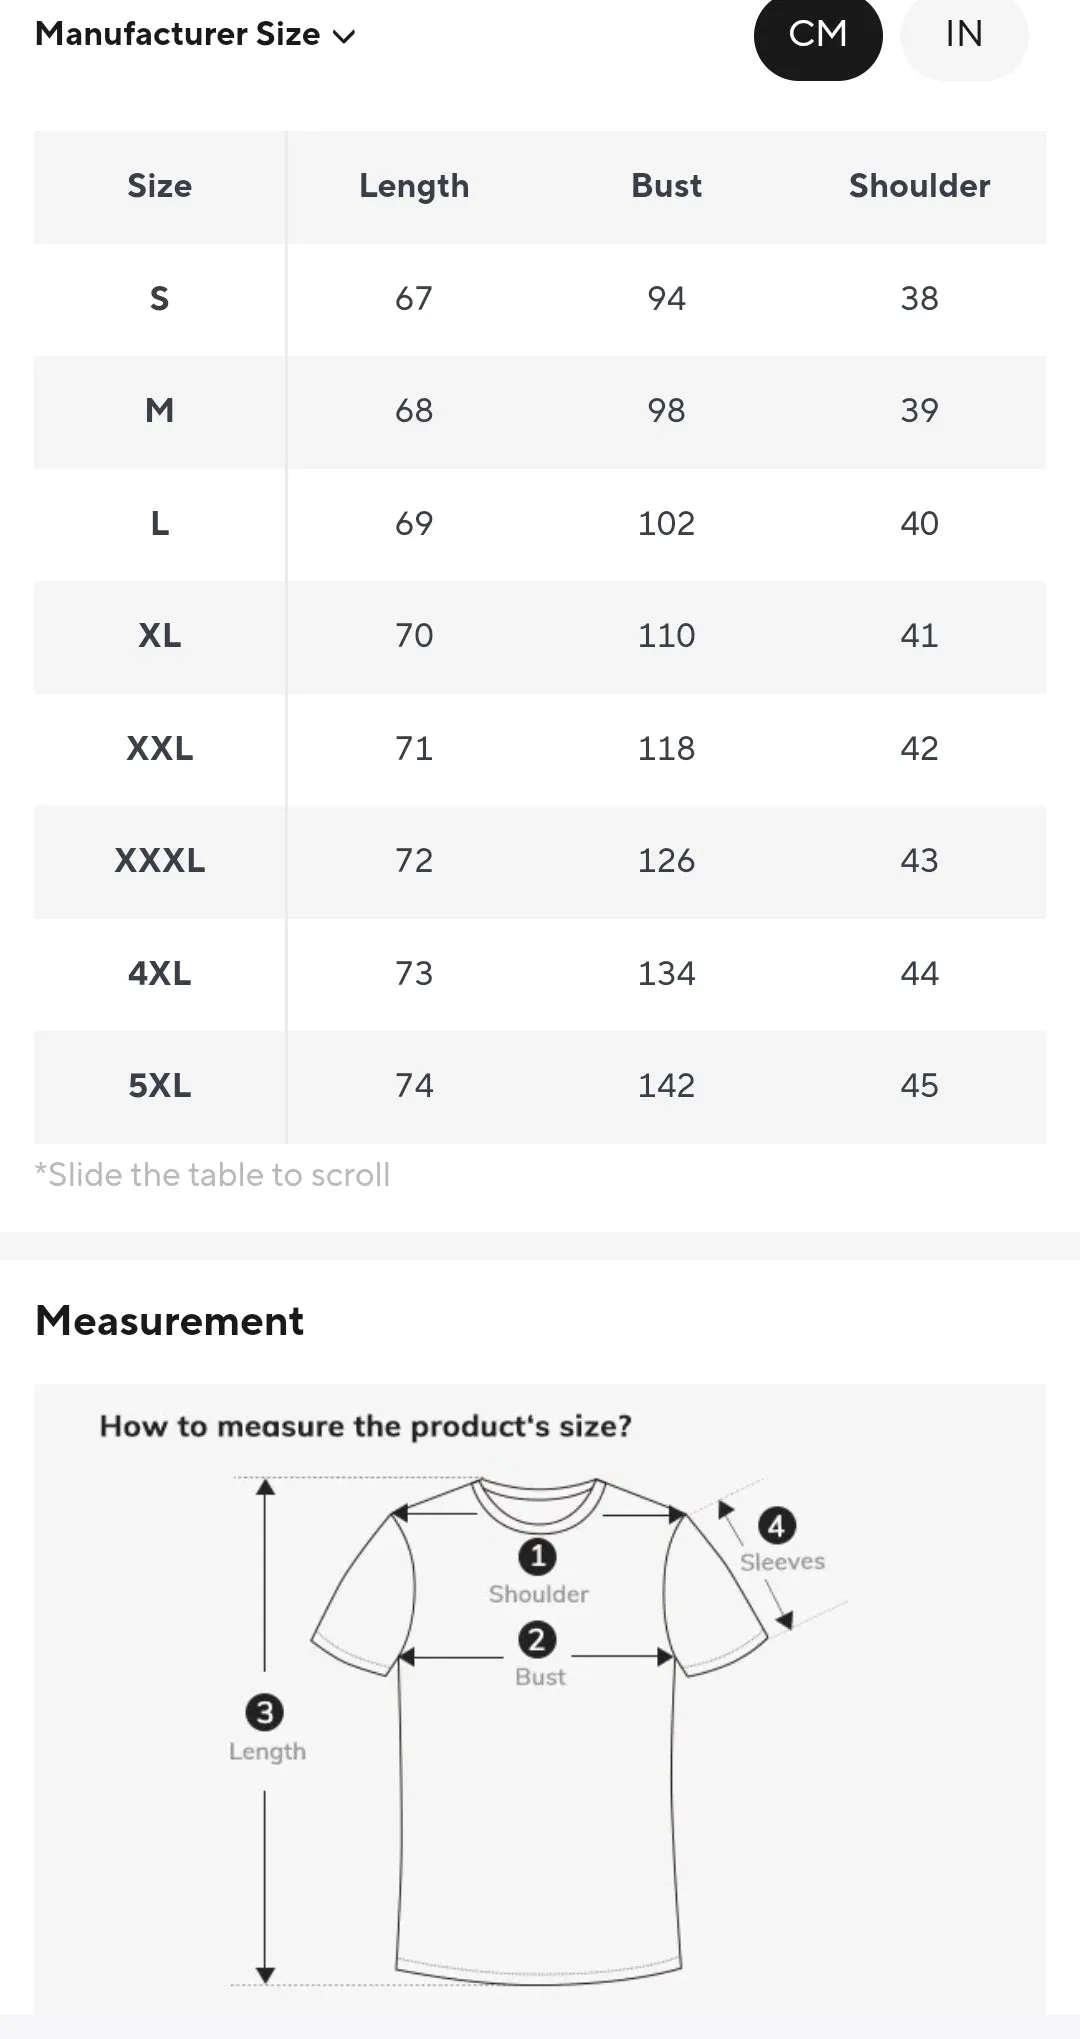This screenshot has width=1080, height=2039.
Task: Click the numbered 1 Shoulder marker
Action: click(538, 1556)
